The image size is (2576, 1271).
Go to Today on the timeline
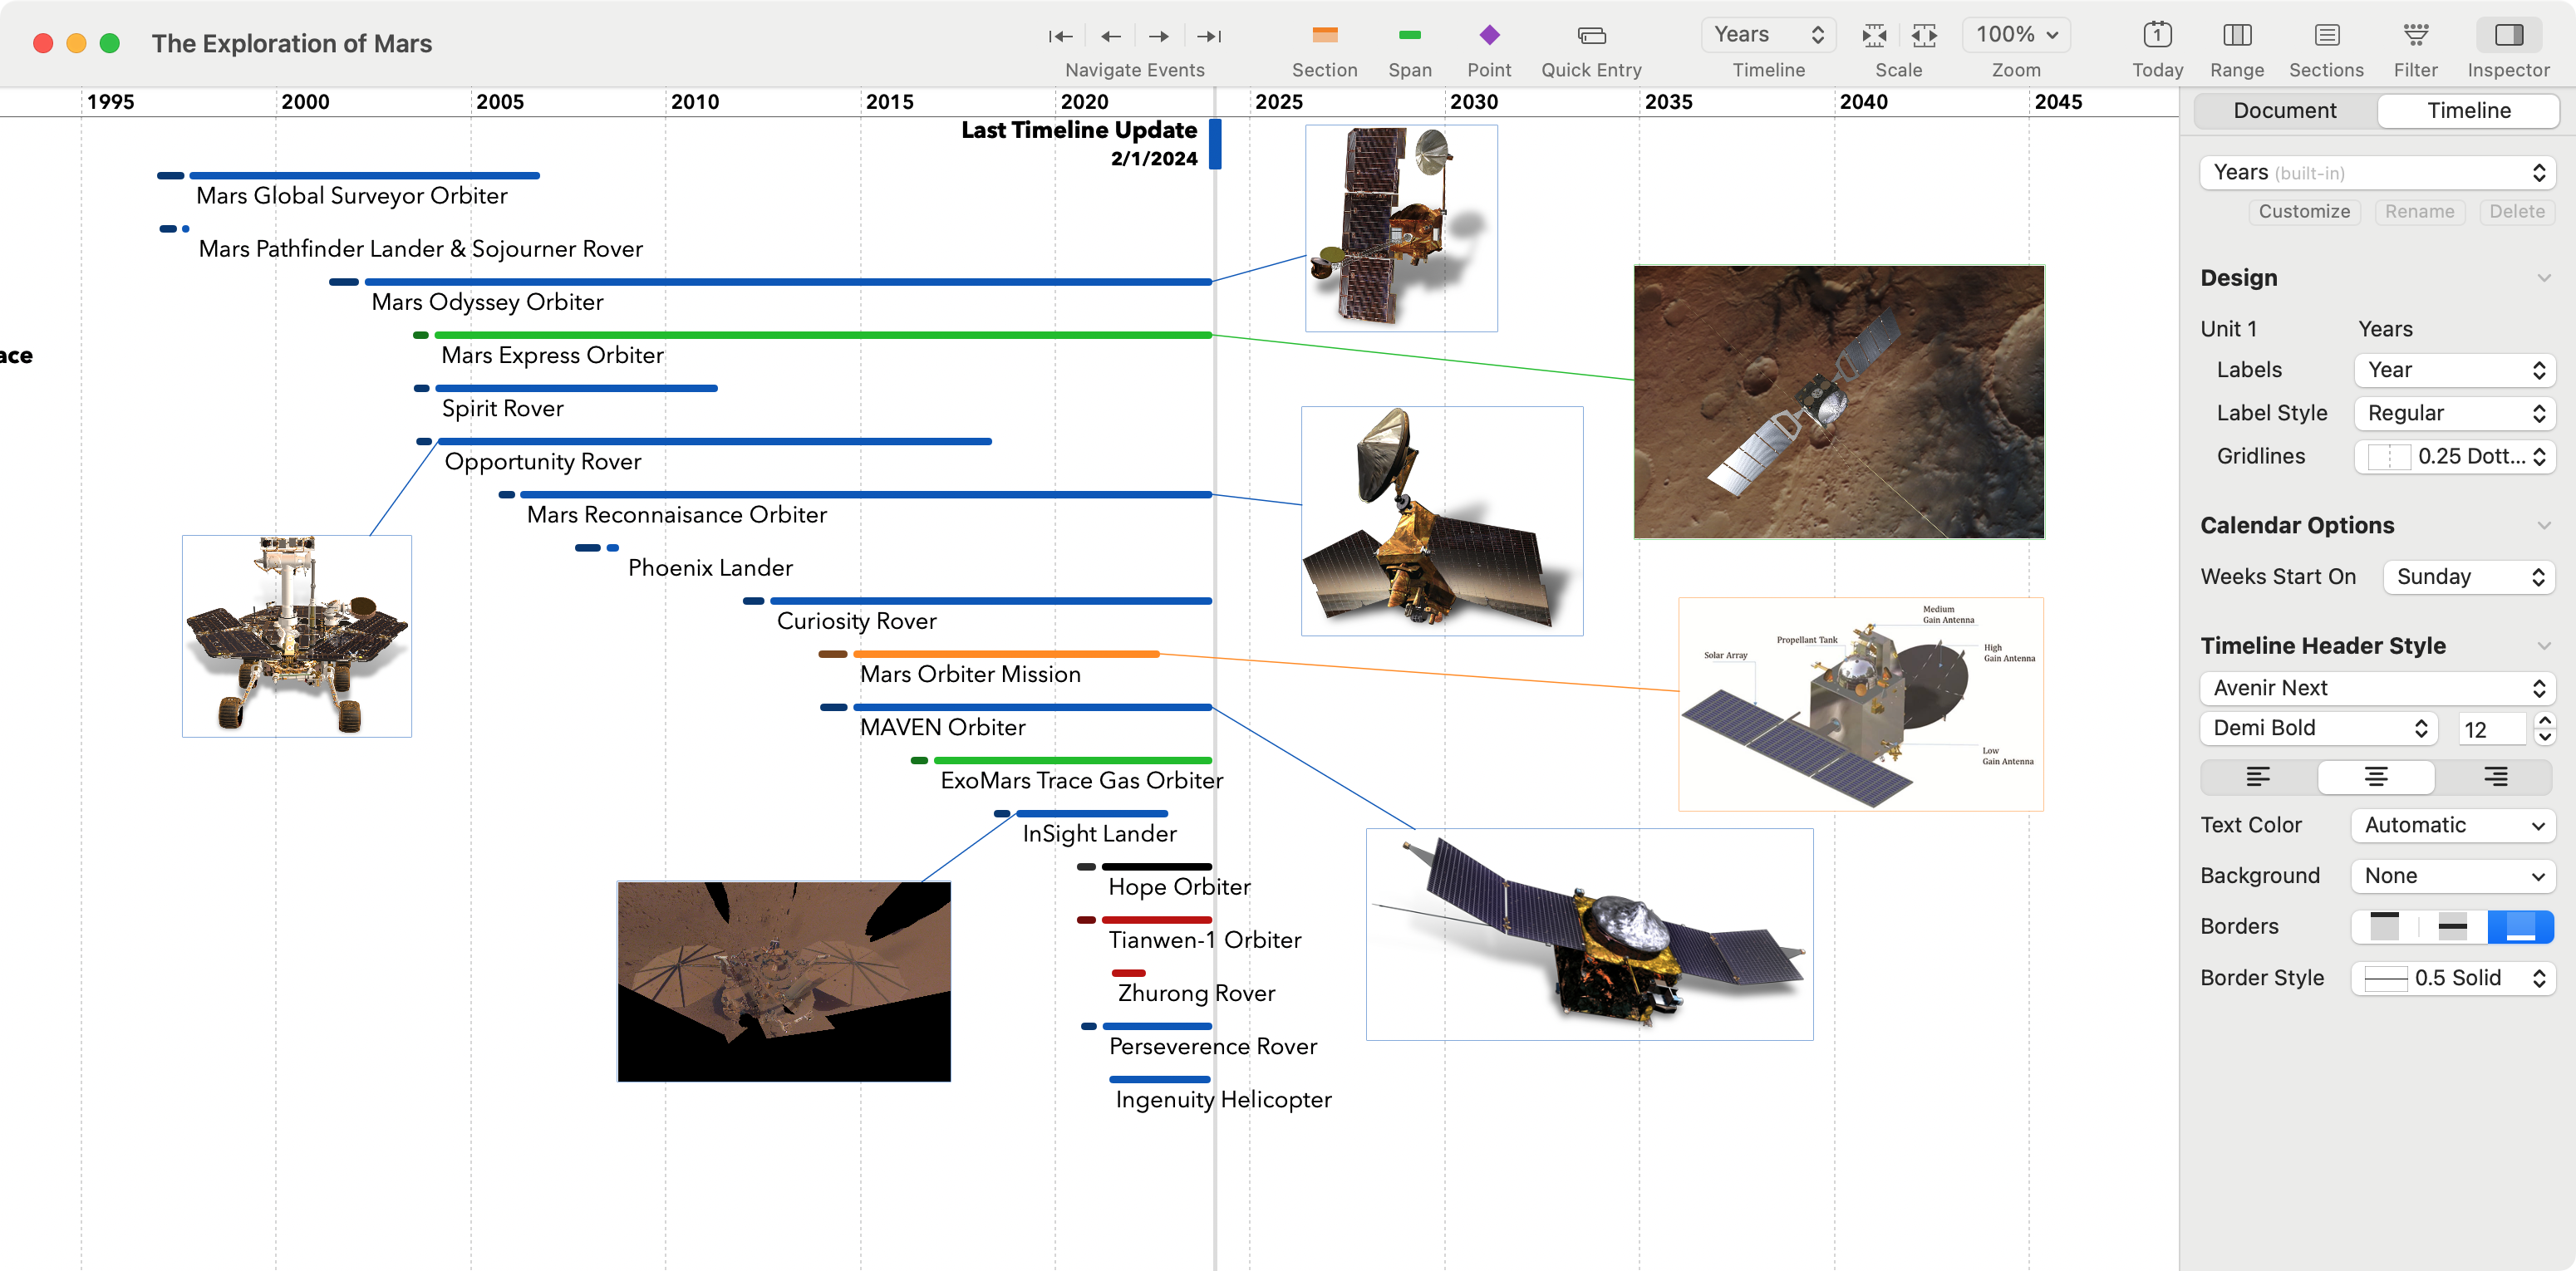tap(2157, 36)
